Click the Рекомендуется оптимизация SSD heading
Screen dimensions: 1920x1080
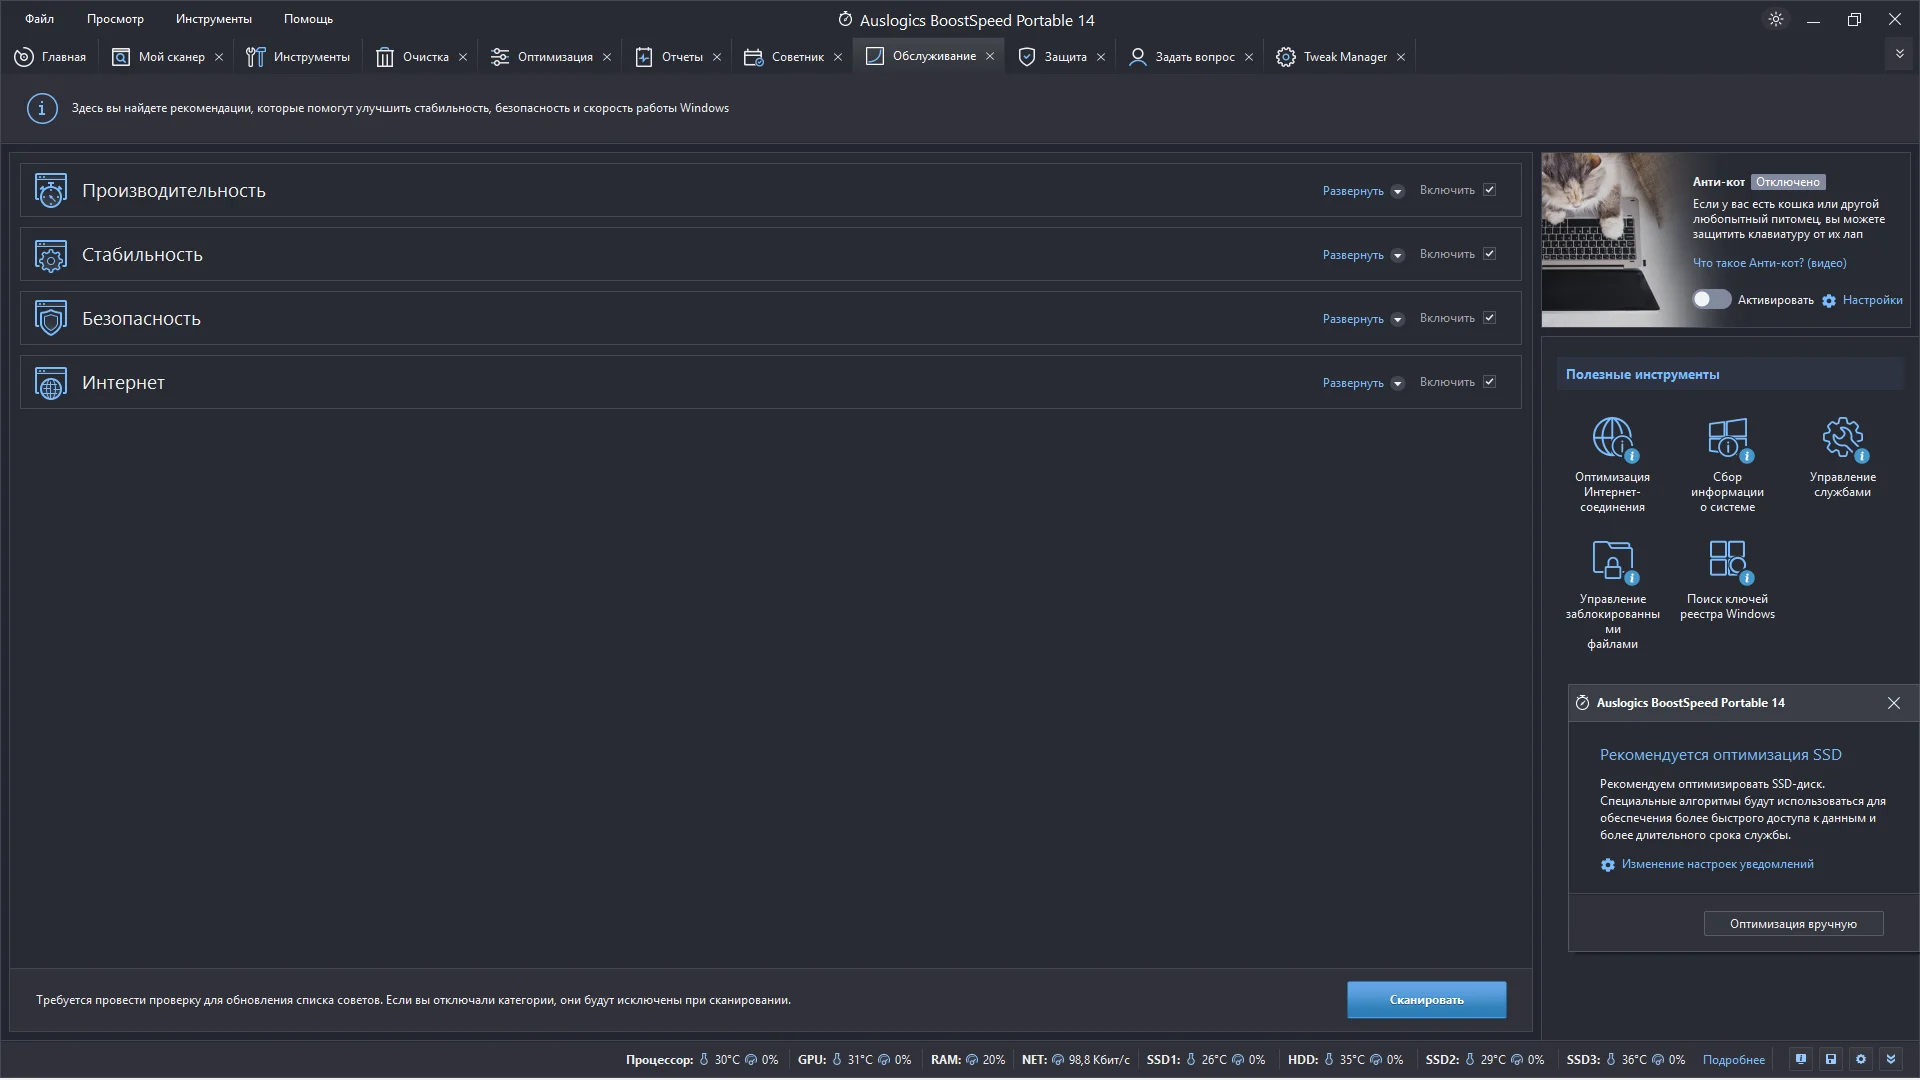tap(1720, 755)
